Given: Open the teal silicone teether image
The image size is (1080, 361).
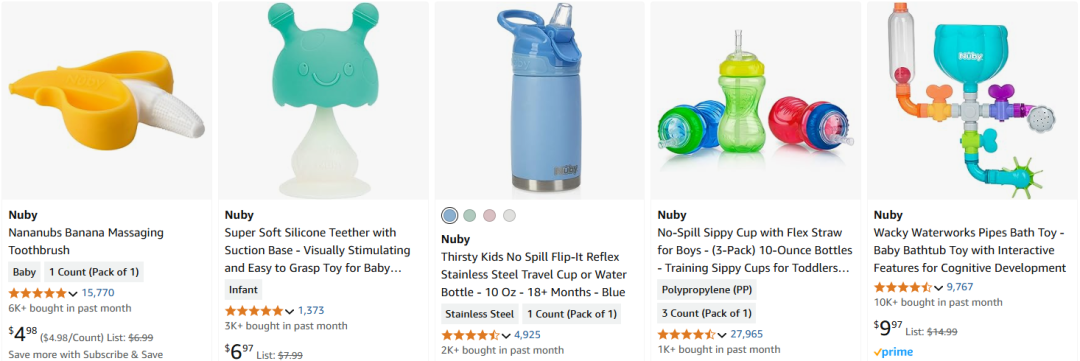Looking at the screenshot, I should coord(323,100).
